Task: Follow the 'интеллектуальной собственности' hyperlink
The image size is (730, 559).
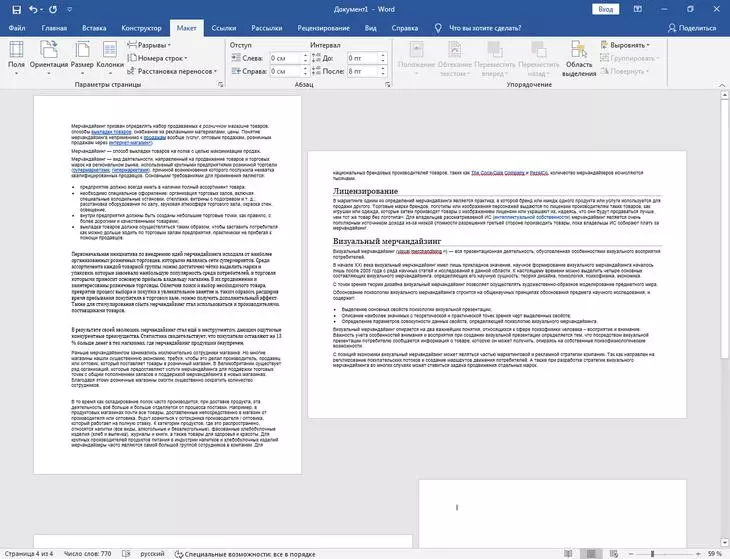Action: pyautogui.click(x=531, y=217)
